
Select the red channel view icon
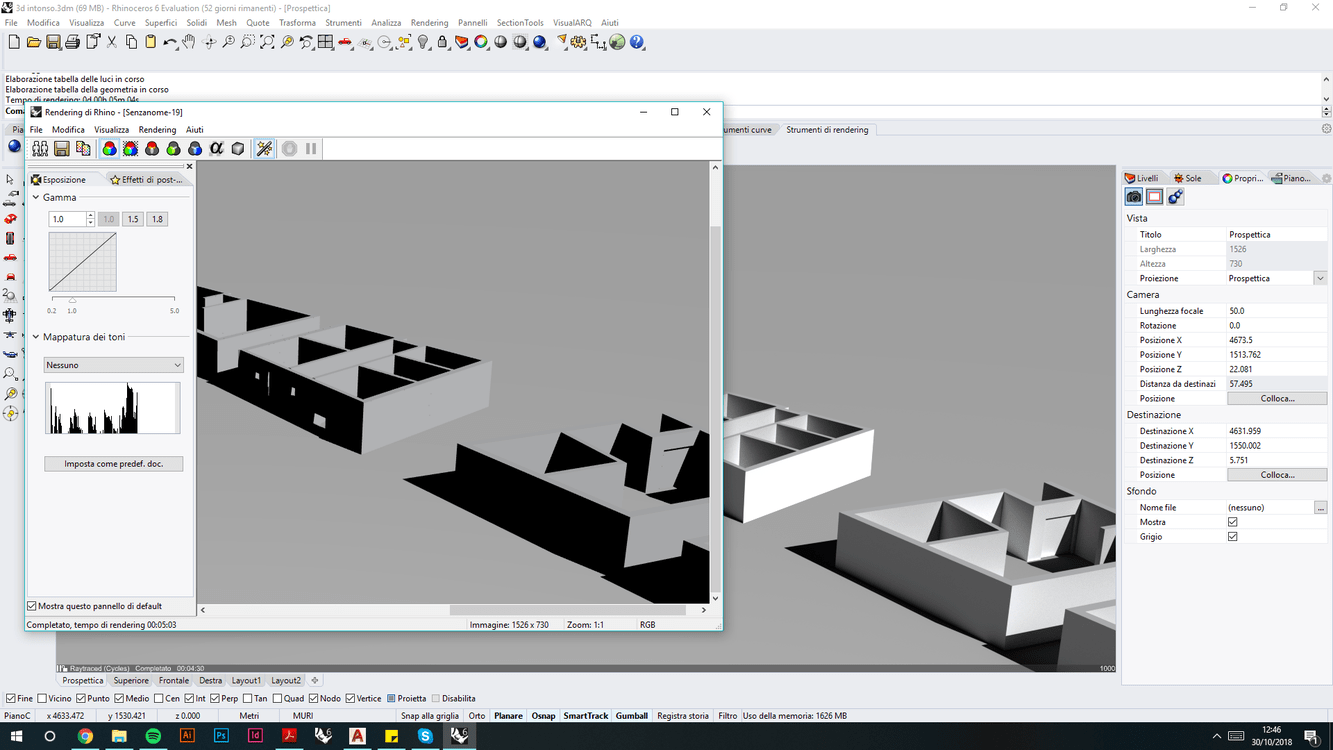(152, 149)
